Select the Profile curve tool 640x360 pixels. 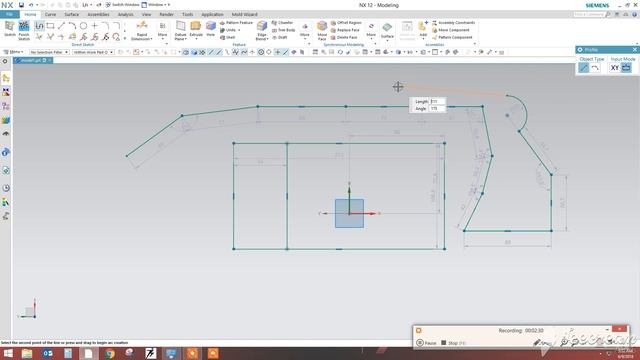pyautogui.click(x=39, y=26)
